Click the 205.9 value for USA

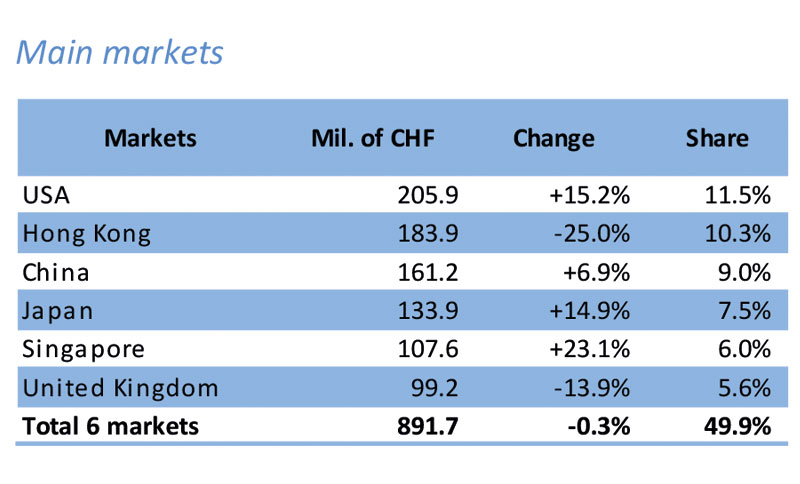428,197
